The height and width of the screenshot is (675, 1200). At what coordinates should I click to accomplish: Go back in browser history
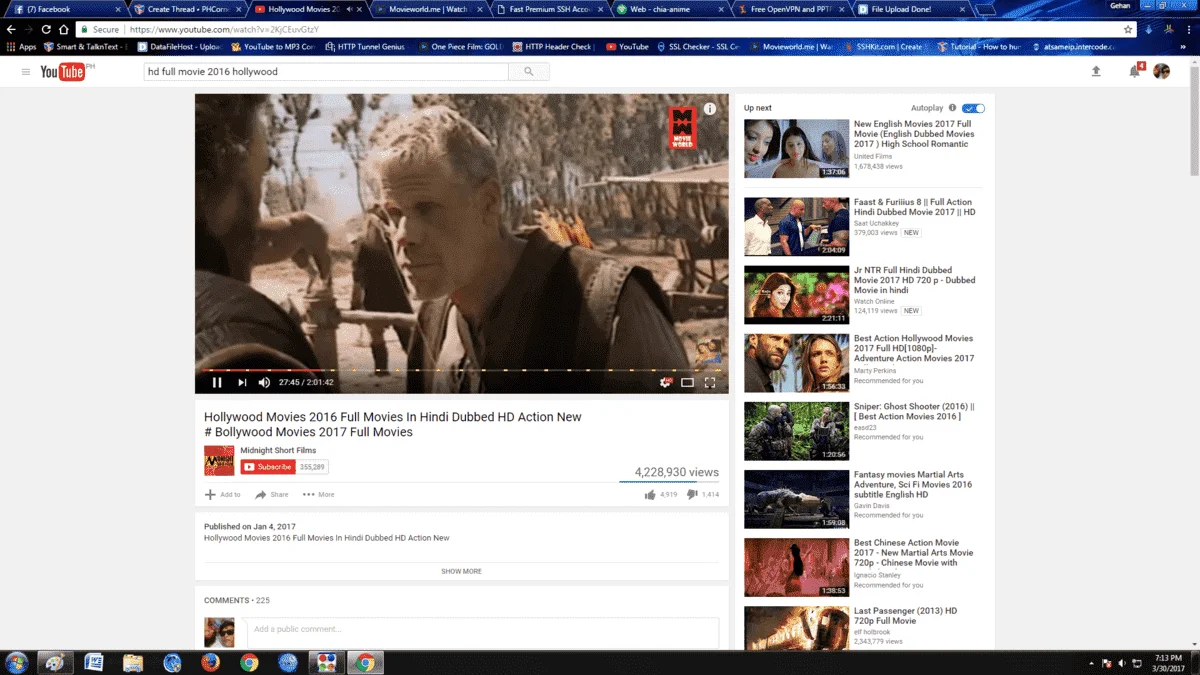[11, 30]
